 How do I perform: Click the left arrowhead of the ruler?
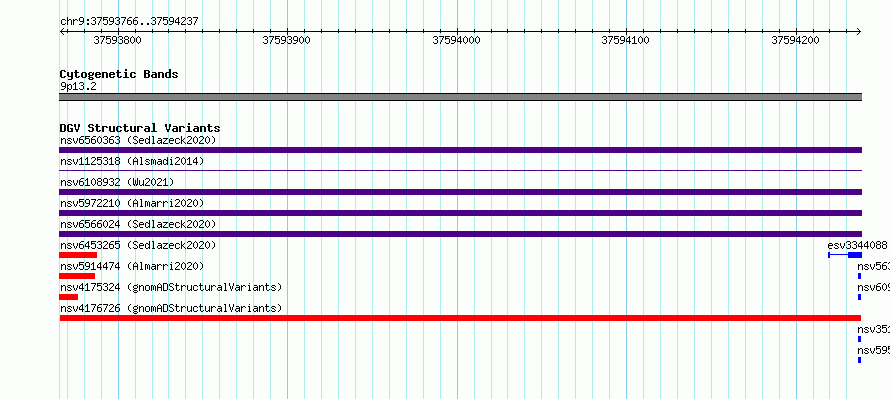click(x=62, y=32)
